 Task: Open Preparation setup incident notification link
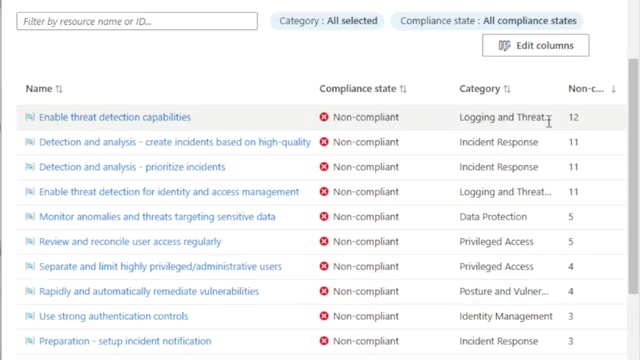point(125,341)
